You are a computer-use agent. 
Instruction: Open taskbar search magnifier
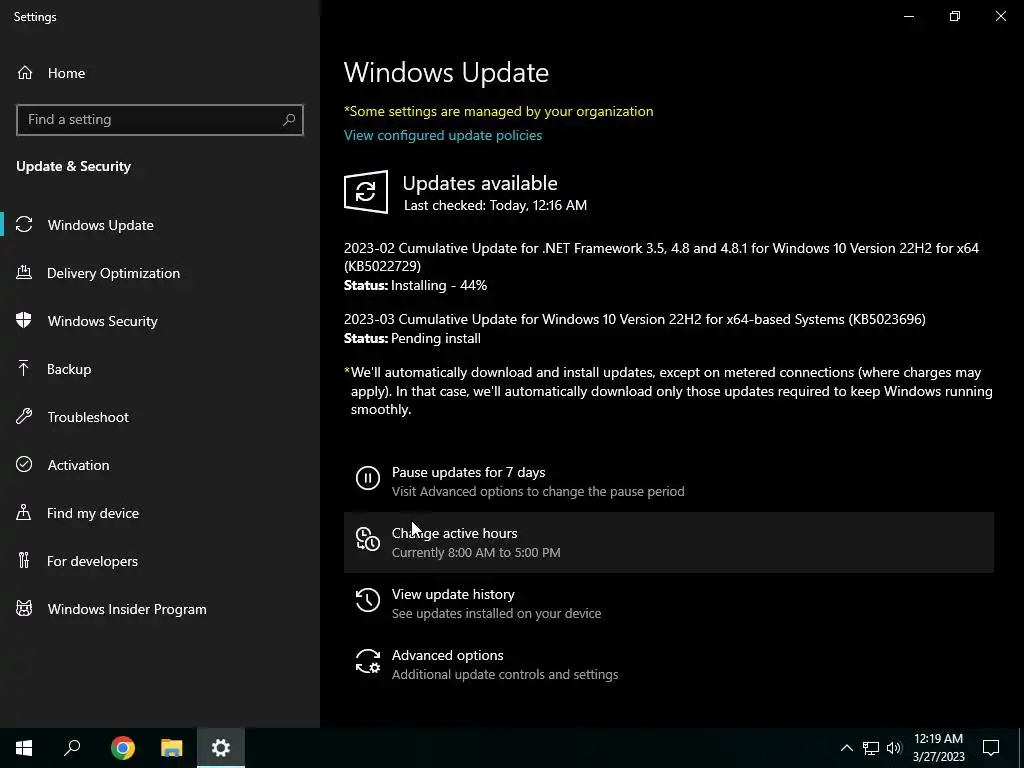click(x=72, y=748)
